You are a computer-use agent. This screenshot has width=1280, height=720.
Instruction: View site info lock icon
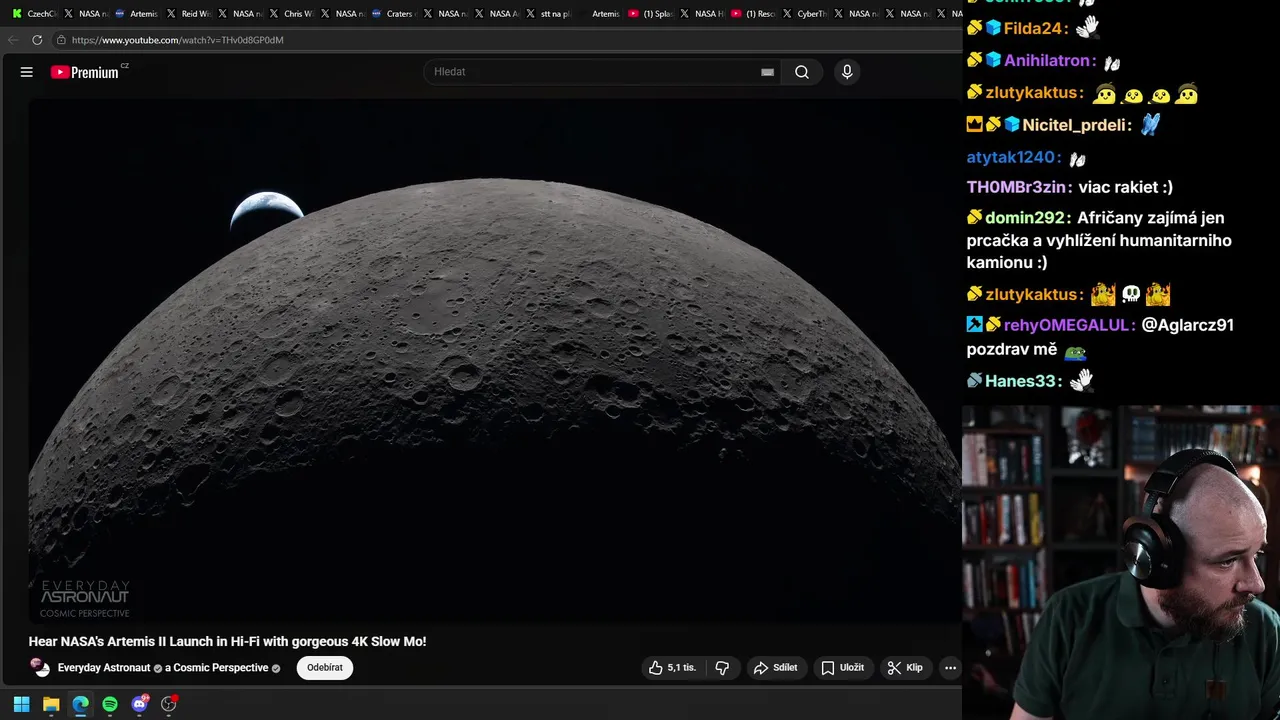click(x=61, y=40)
